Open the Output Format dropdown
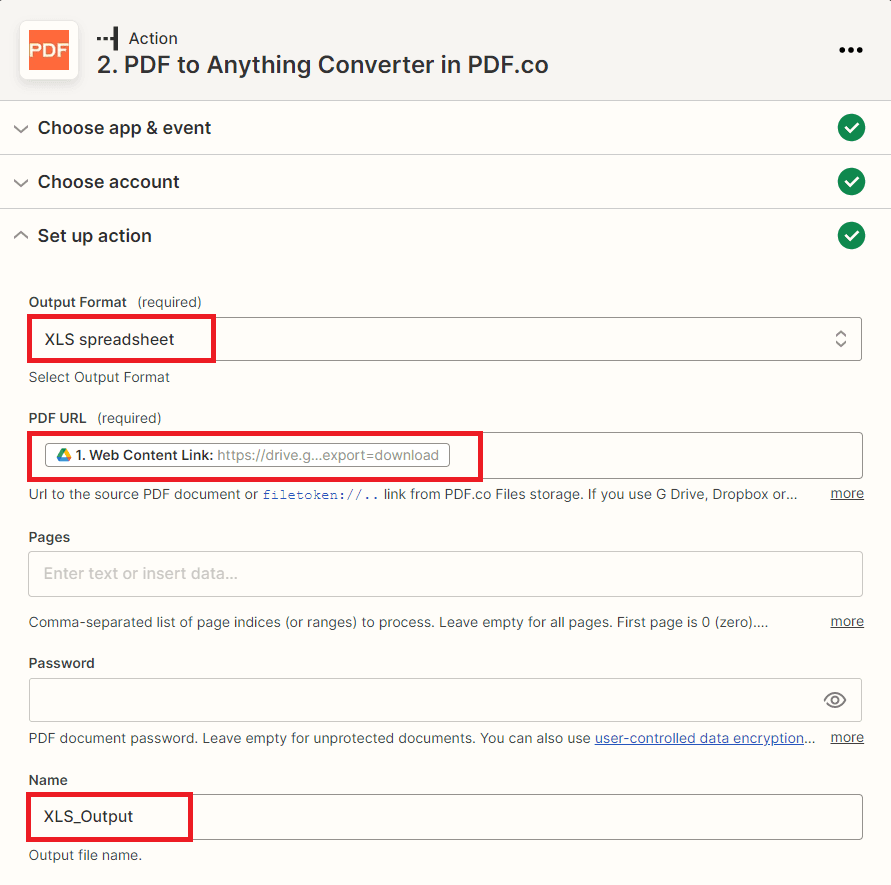Screen dimensions: 891x885 click(x=445, y=339)
